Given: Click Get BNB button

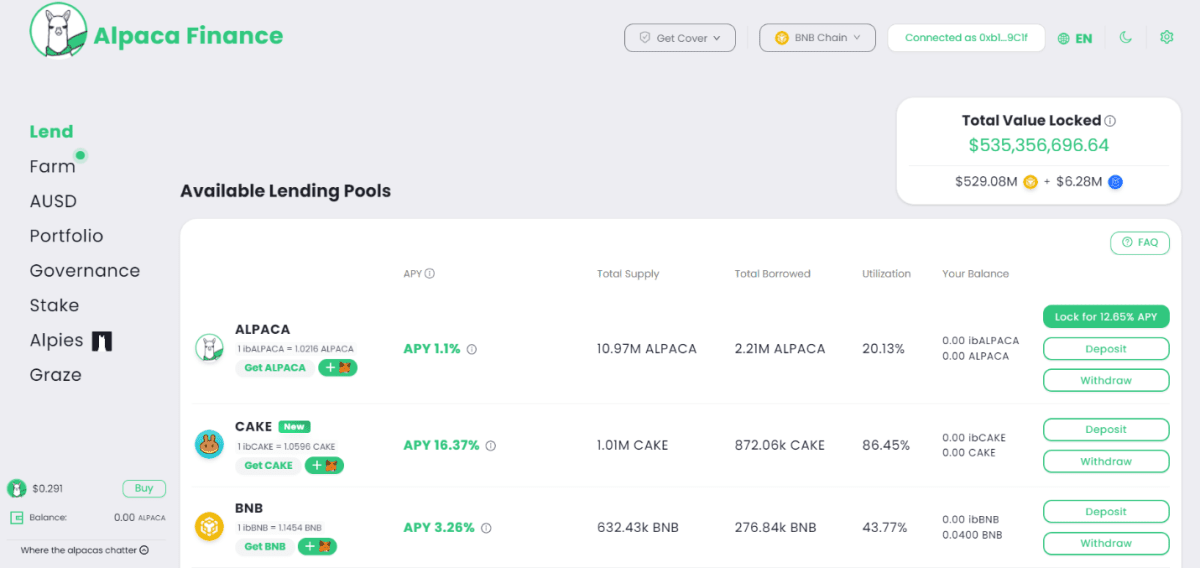Looking at the screenshot, I should [265, 546].
